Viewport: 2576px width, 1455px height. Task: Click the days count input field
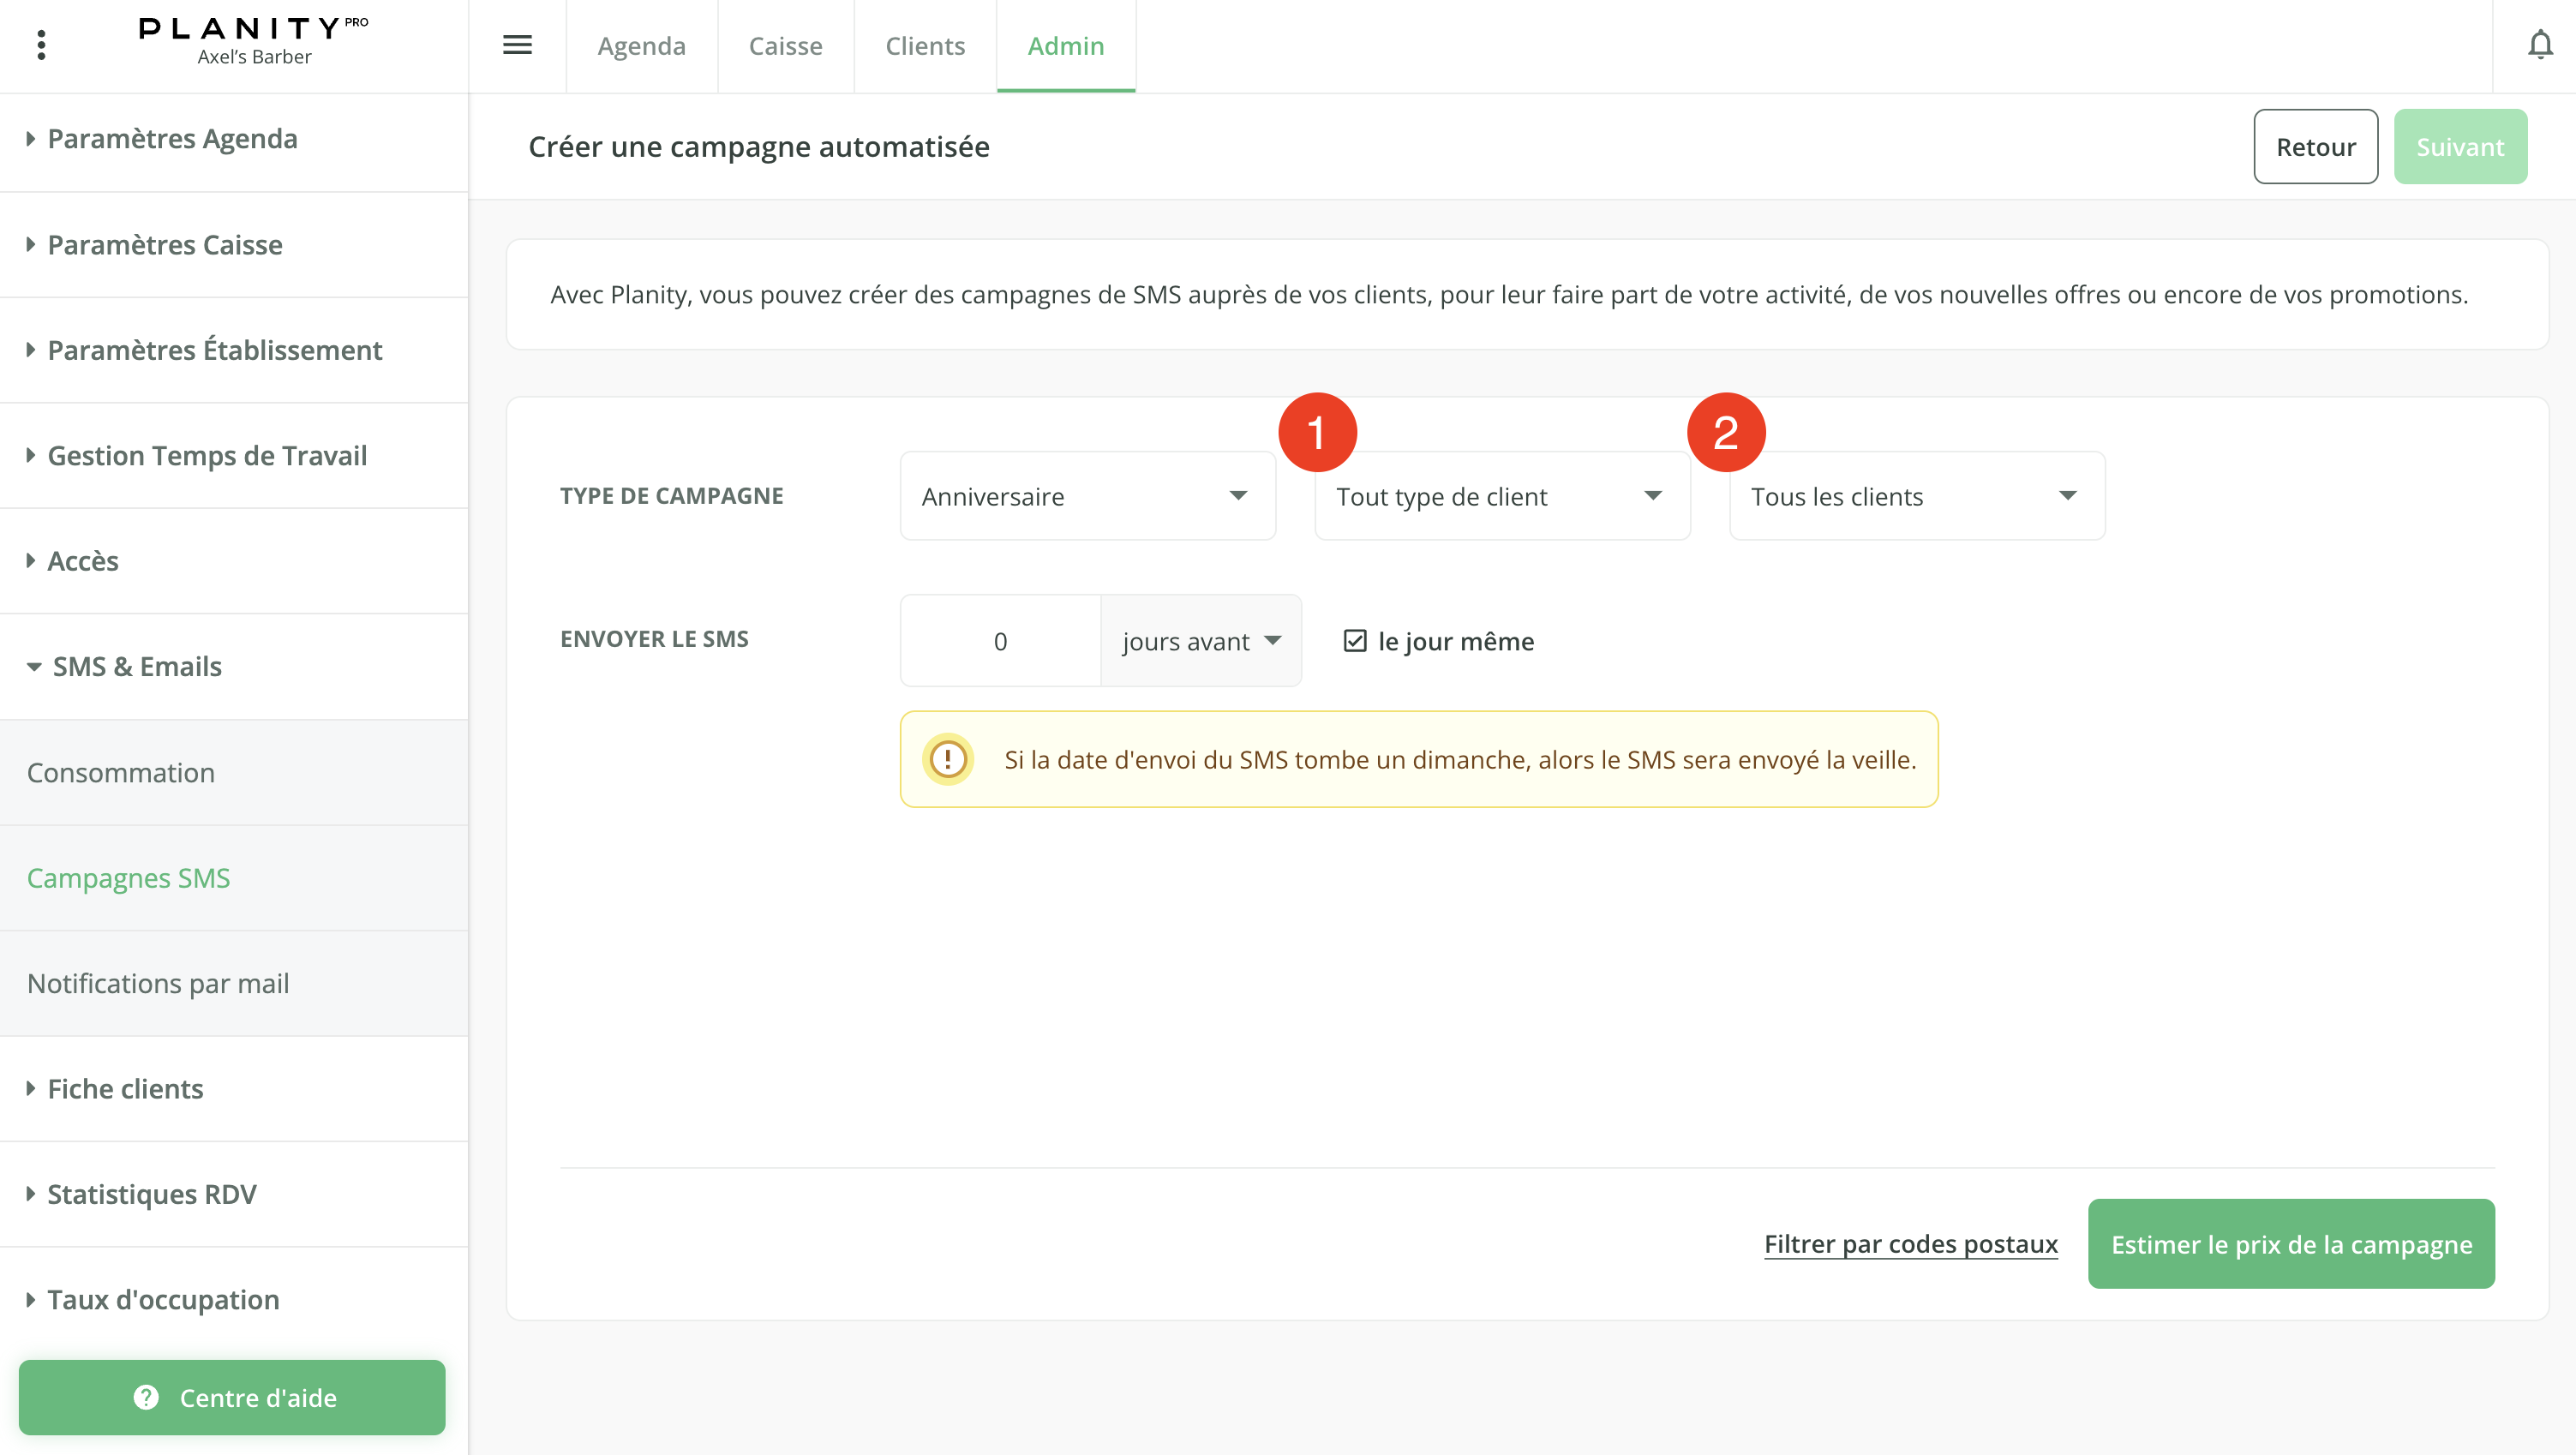click(x=999, y=641)
